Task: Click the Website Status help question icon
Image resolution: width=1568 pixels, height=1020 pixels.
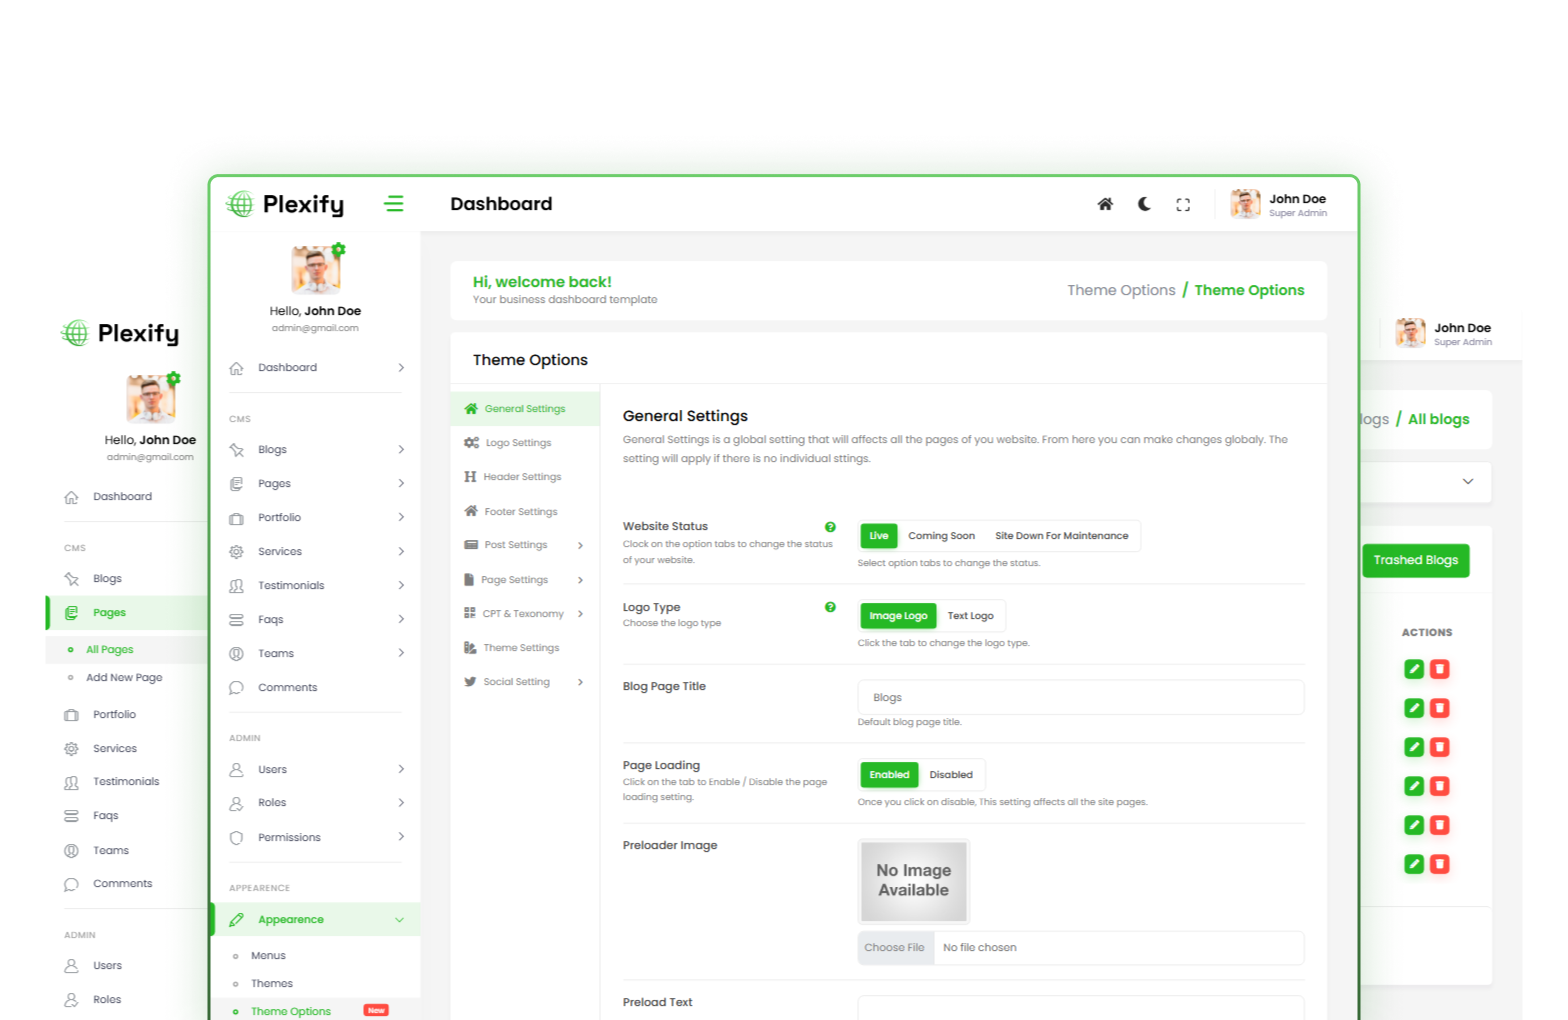Action: tap(830, 527)
